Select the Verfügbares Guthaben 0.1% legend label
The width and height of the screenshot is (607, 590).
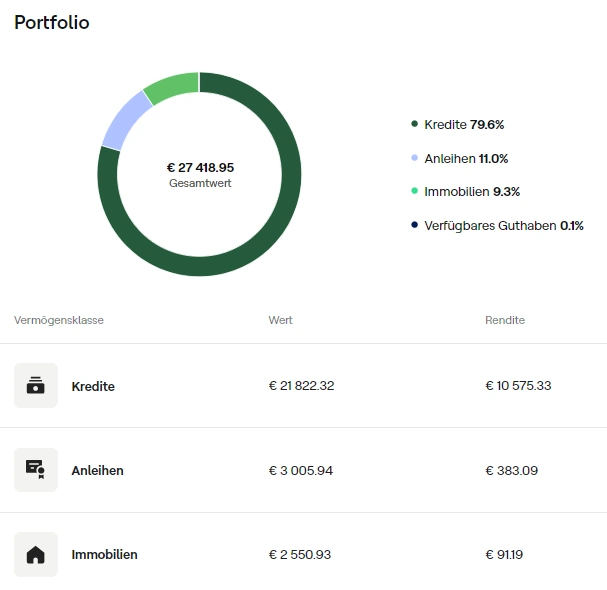pyautogui.click(x=504, y=225)
